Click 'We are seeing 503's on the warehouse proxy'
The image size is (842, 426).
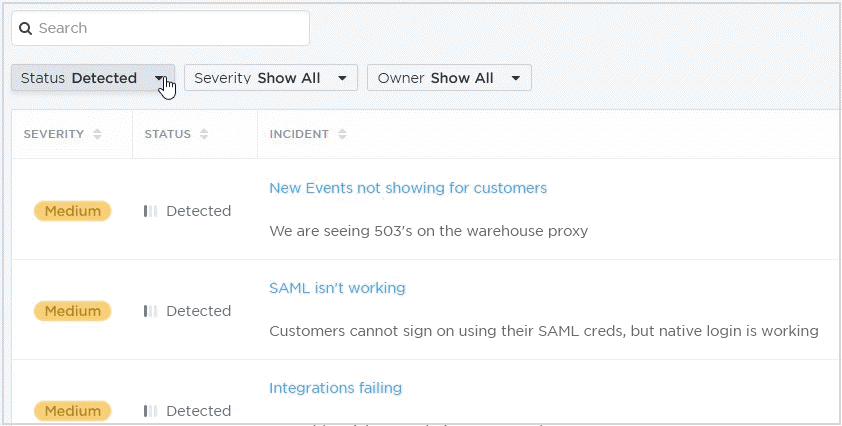(429, 232)
